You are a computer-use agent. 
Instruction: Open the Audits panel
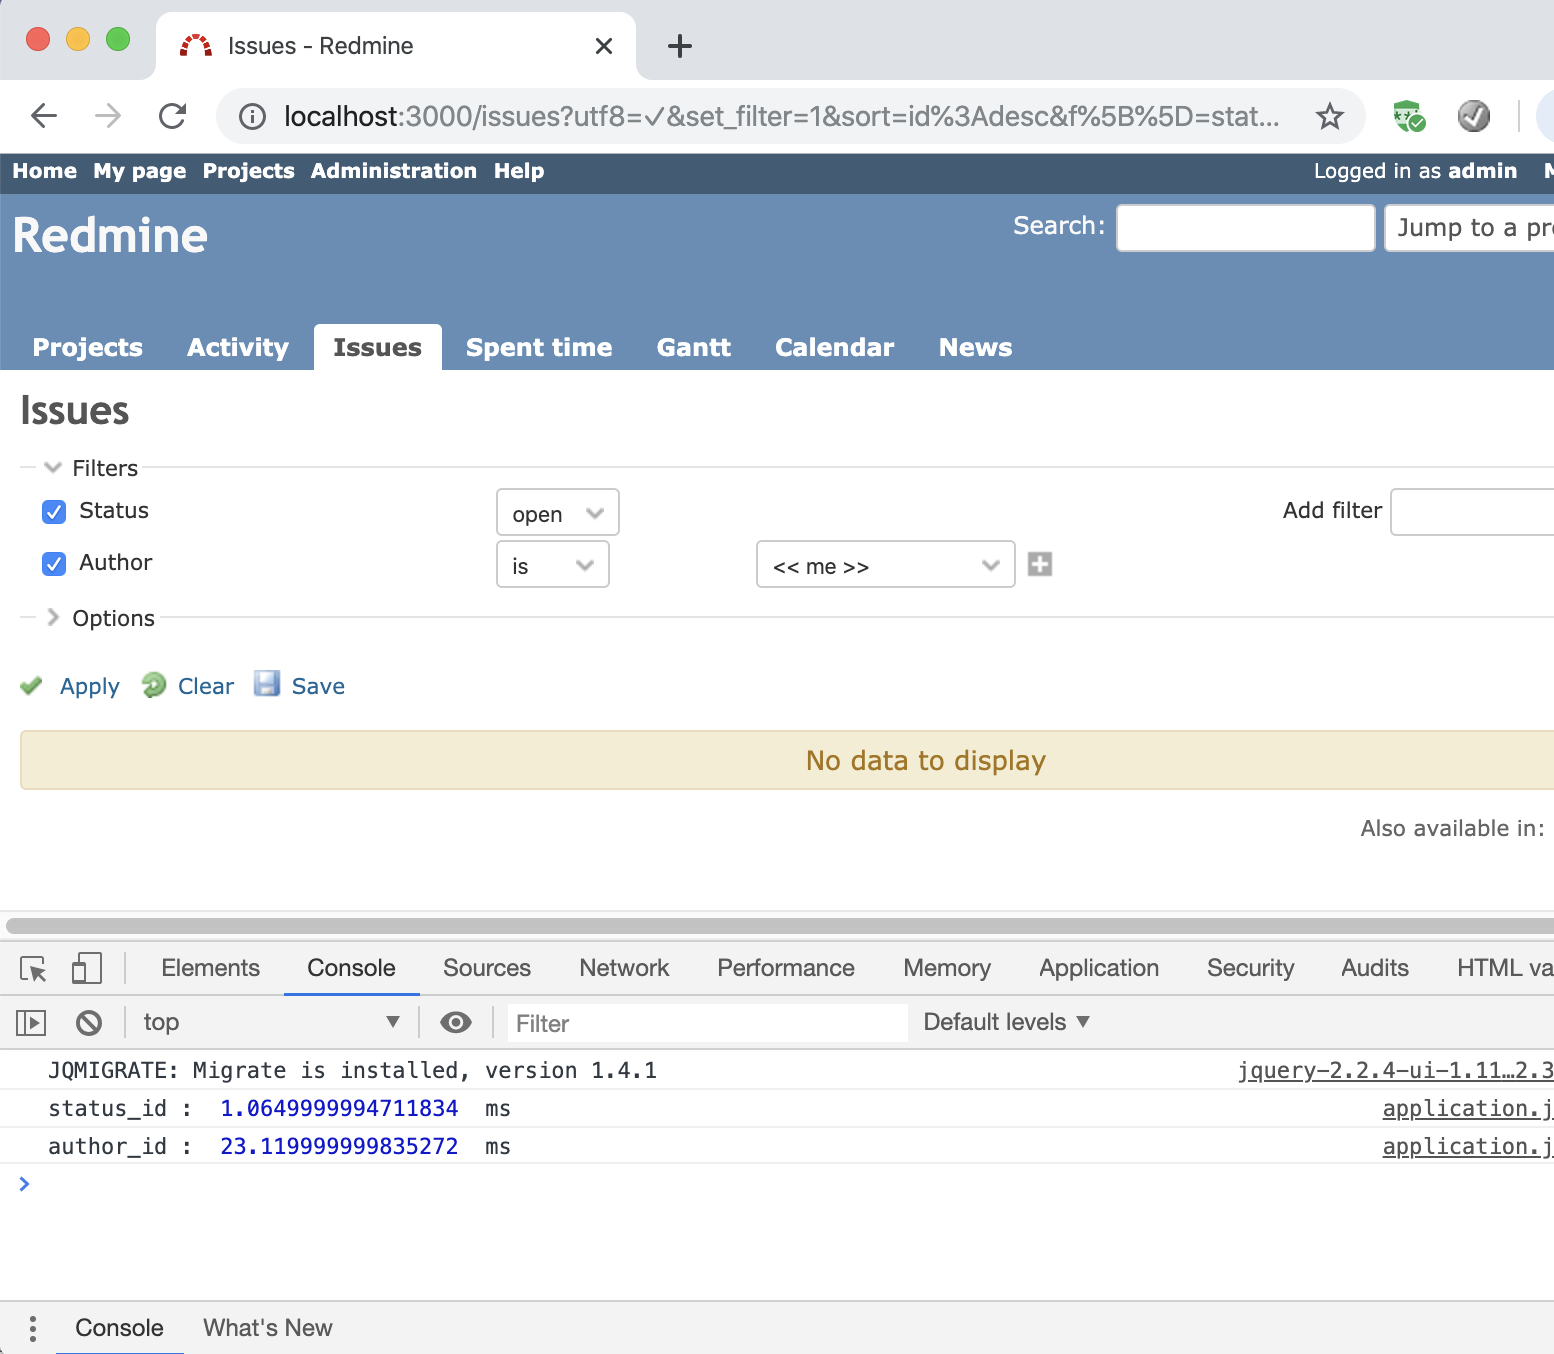pos(1375,968)
